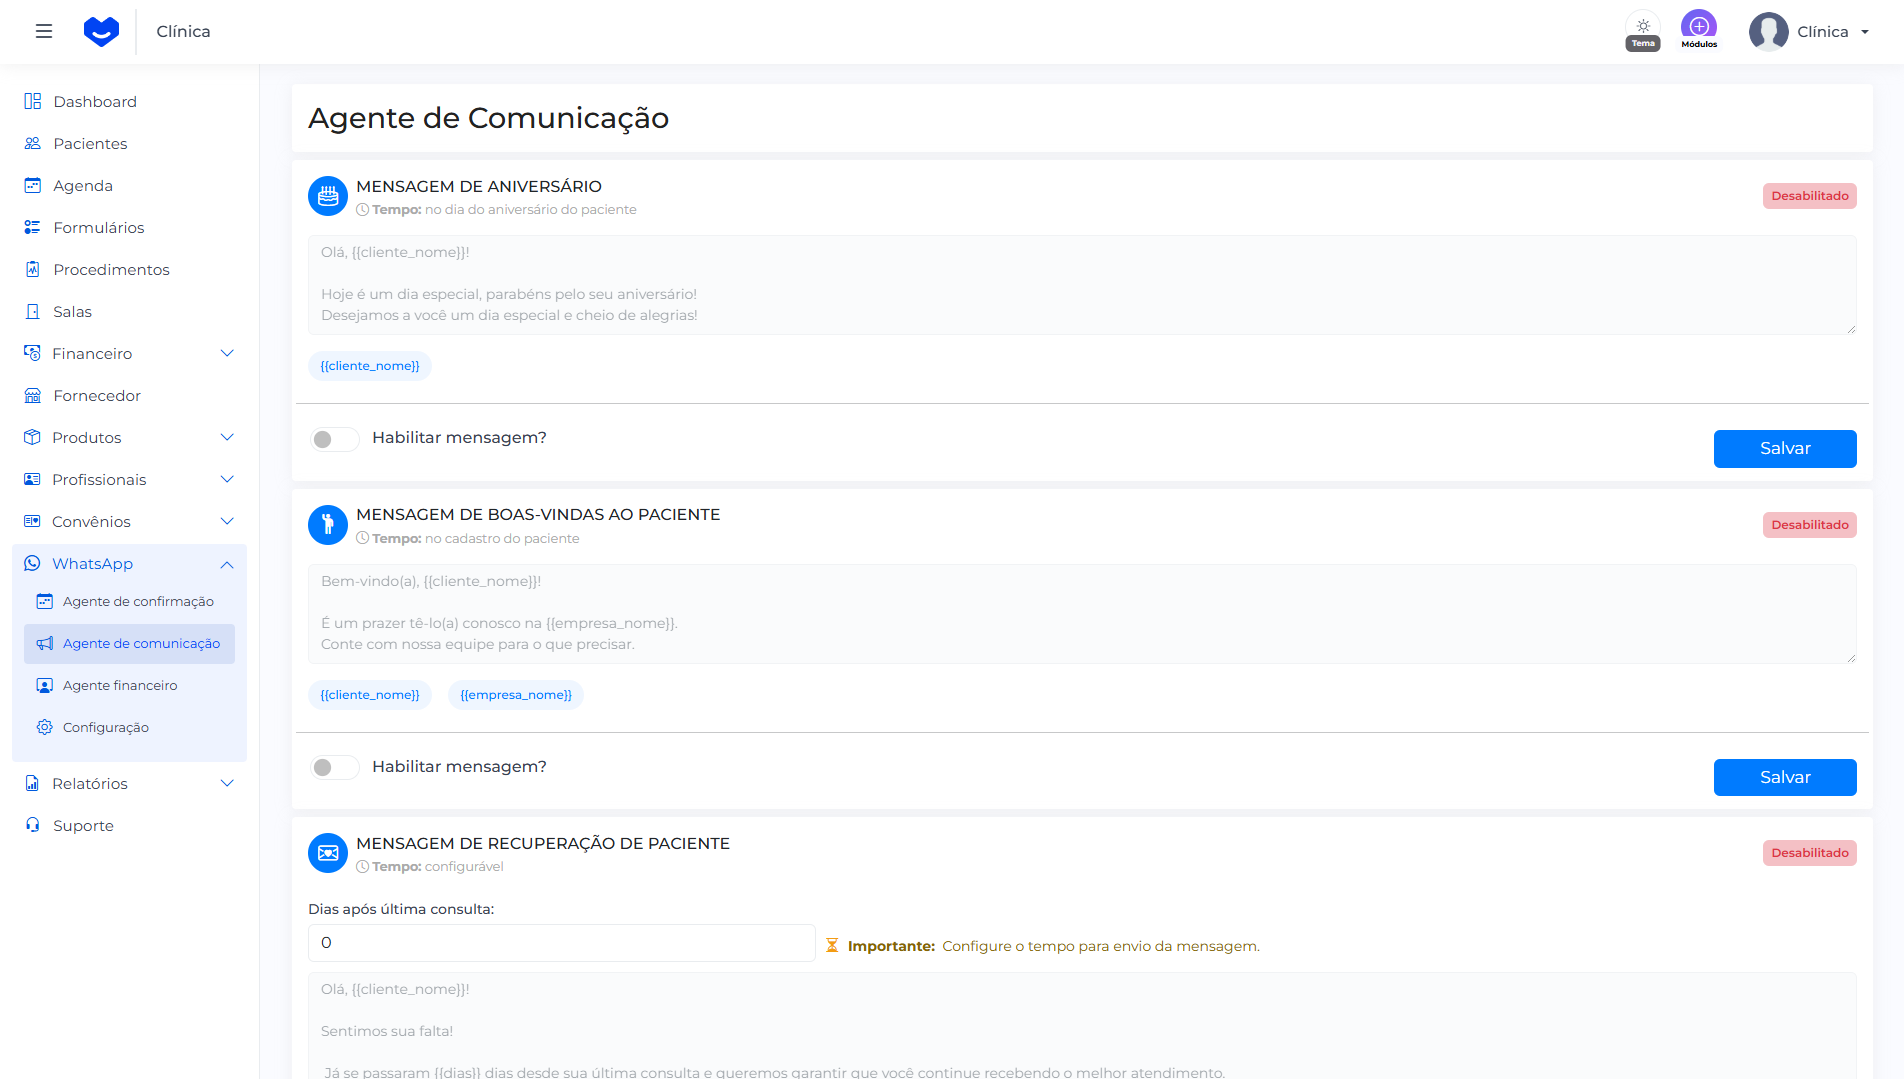1904x1079 pixels.
Task: Enable the birthday message toggle
Action: [334, 439]
